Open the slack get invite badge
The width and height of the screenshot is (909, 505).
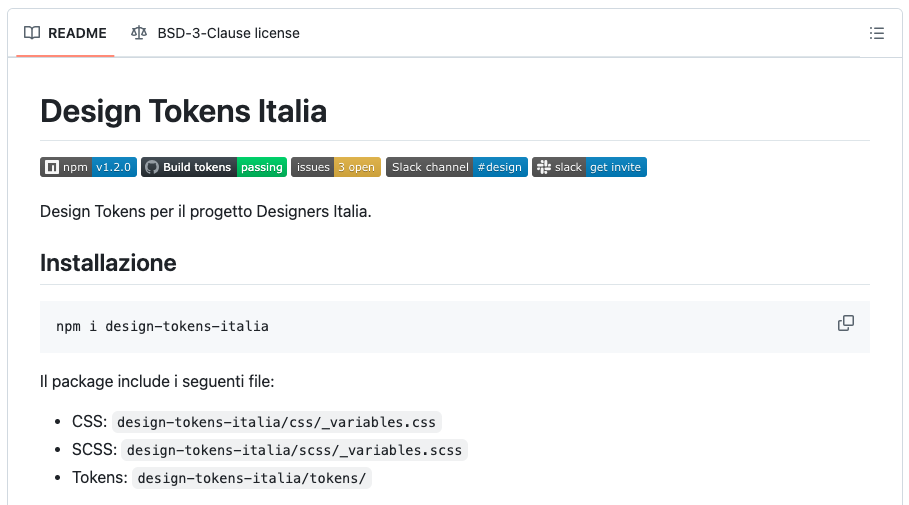click(589, 167)
